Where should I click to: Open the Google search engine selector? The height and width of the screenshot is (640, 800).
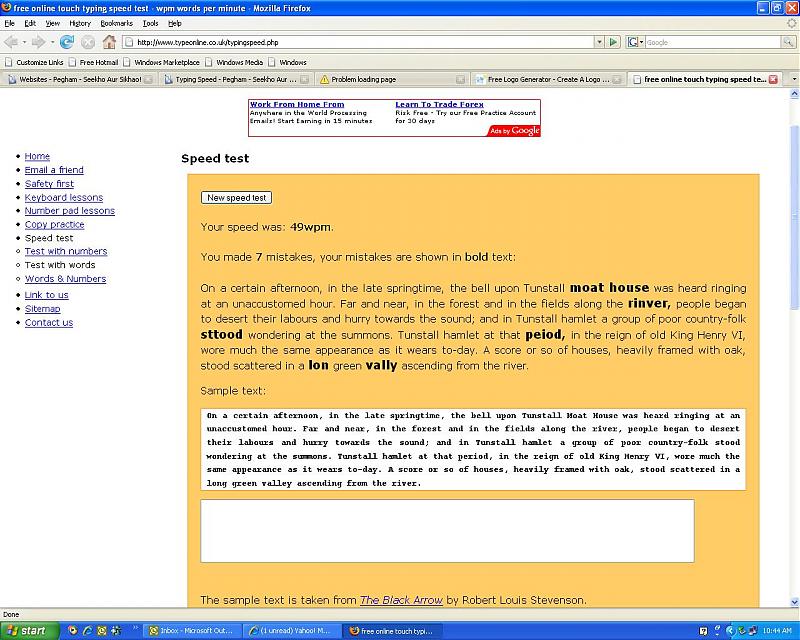click(635, 42)
